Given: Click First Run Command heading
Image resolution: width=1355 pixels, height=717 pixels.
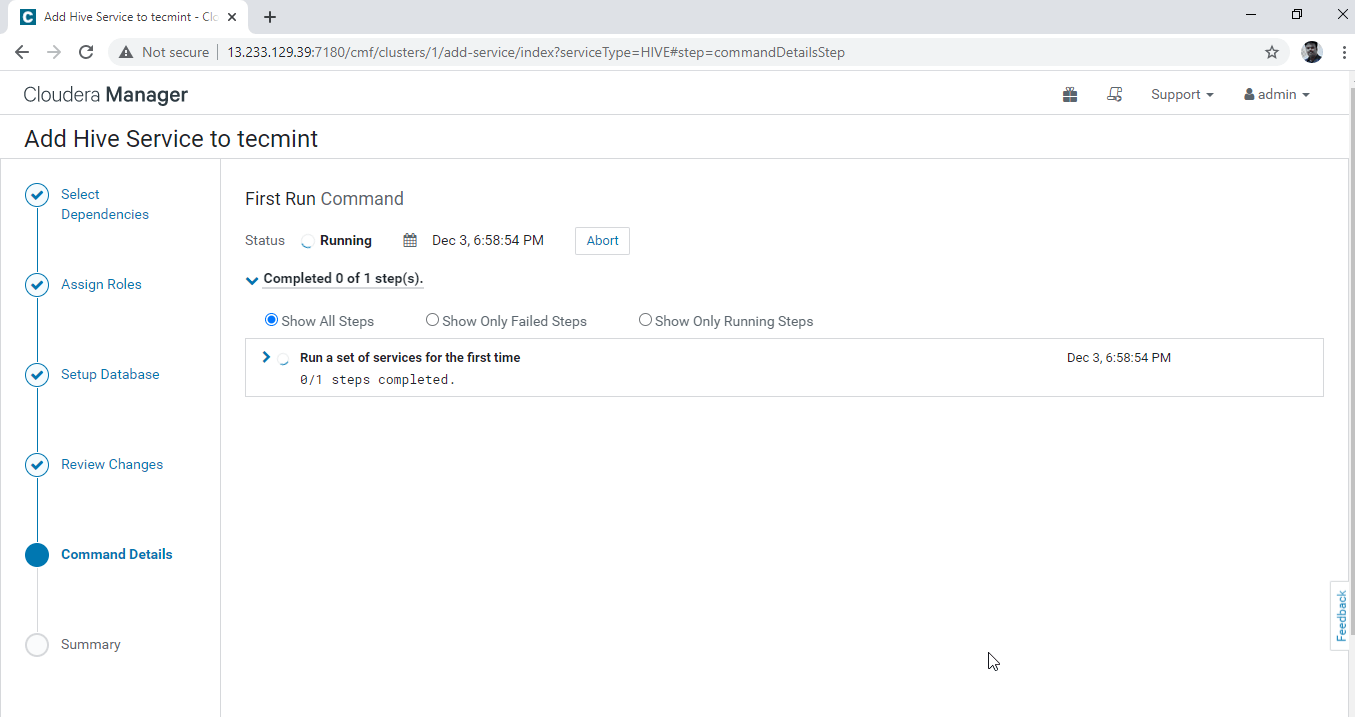Looking at the screenshot, I should point(324,199).
